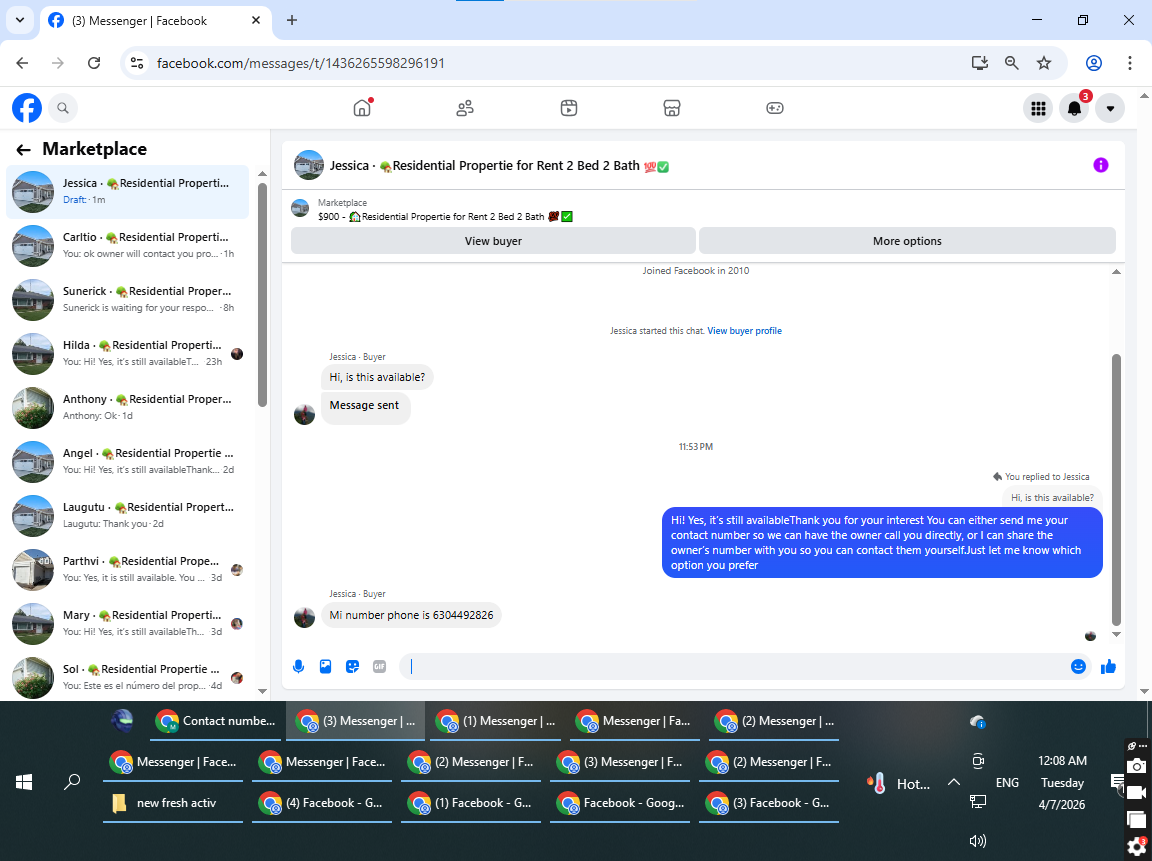Click the conversation list scrollbar
The width and height of the screenshot is (1152, 861).
click(262, 294)
